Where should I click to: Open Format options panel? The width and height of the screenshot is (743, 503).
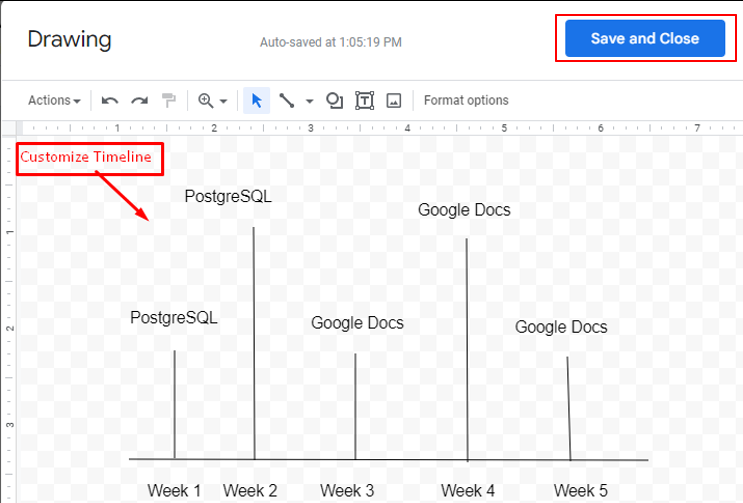[466, 100]
